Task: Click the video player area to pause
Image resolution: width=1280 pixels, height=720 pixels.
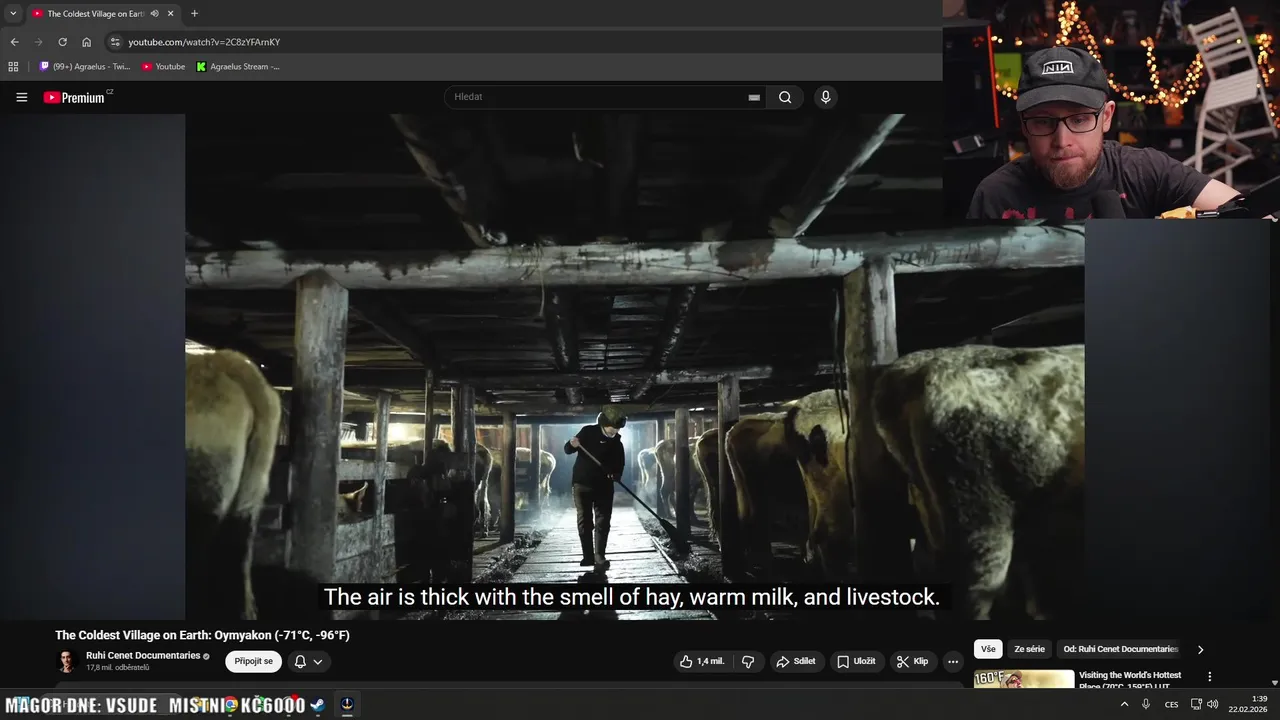Action: point(634,366)
